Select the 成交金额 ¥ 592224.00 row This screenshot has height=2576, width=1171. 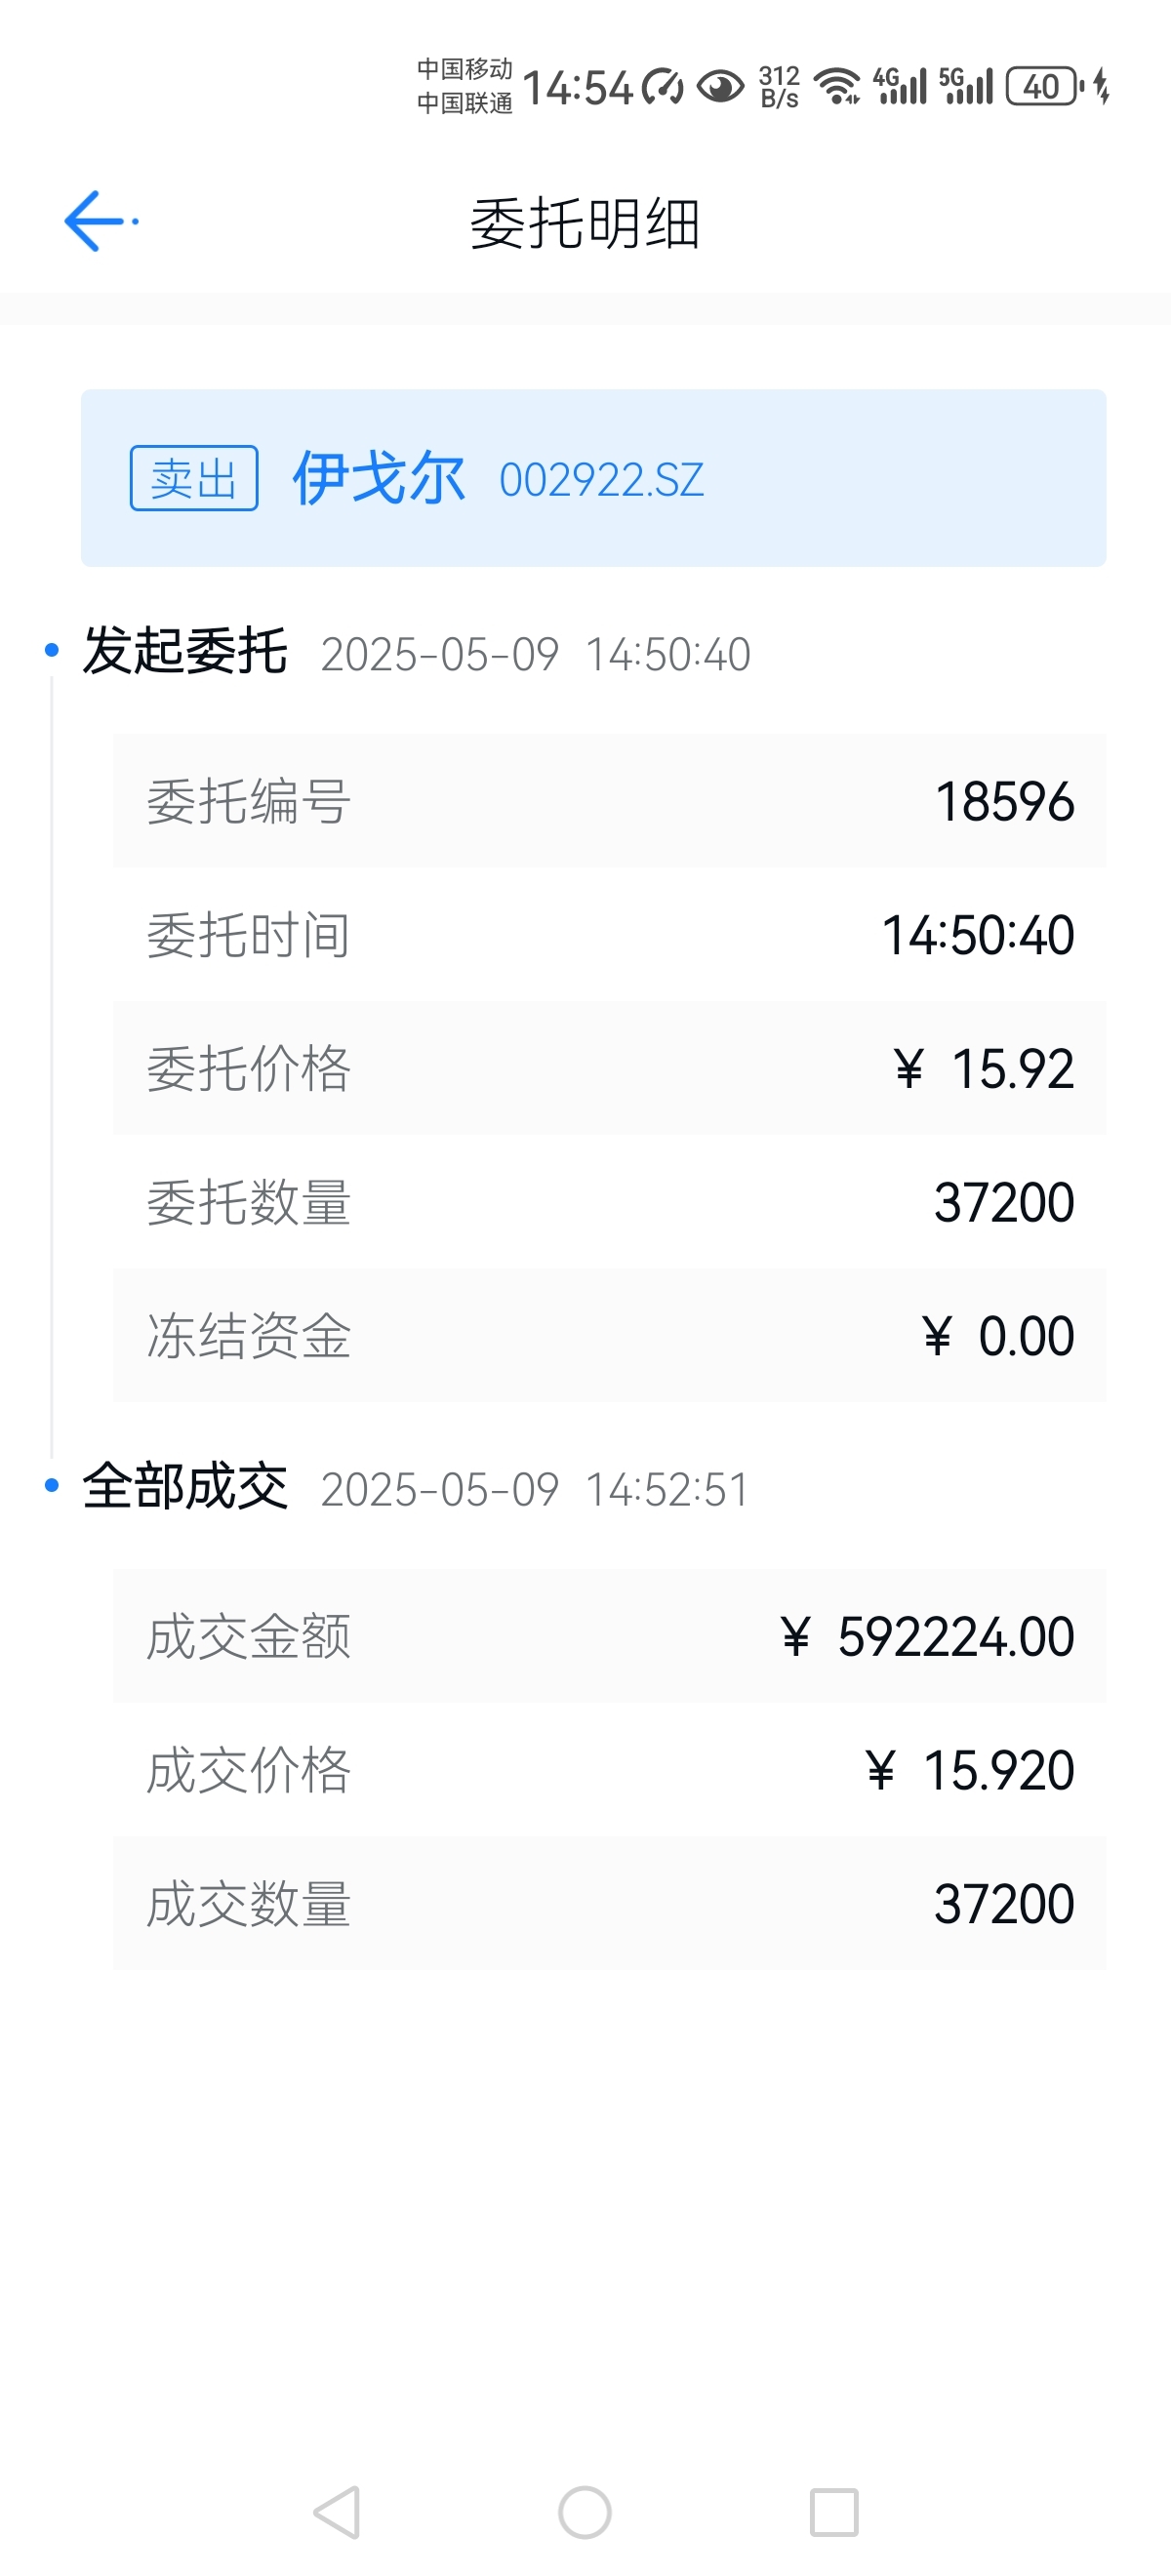pos(609,1636)
